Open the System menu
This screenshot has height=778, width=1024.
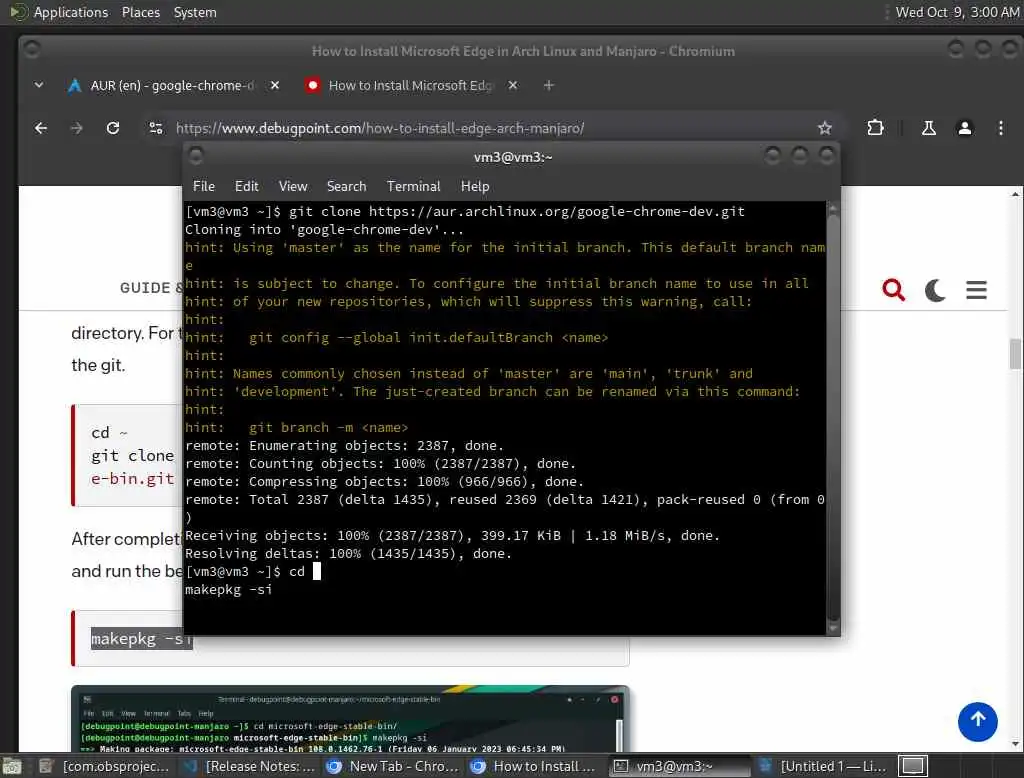(x=195, y=12)
